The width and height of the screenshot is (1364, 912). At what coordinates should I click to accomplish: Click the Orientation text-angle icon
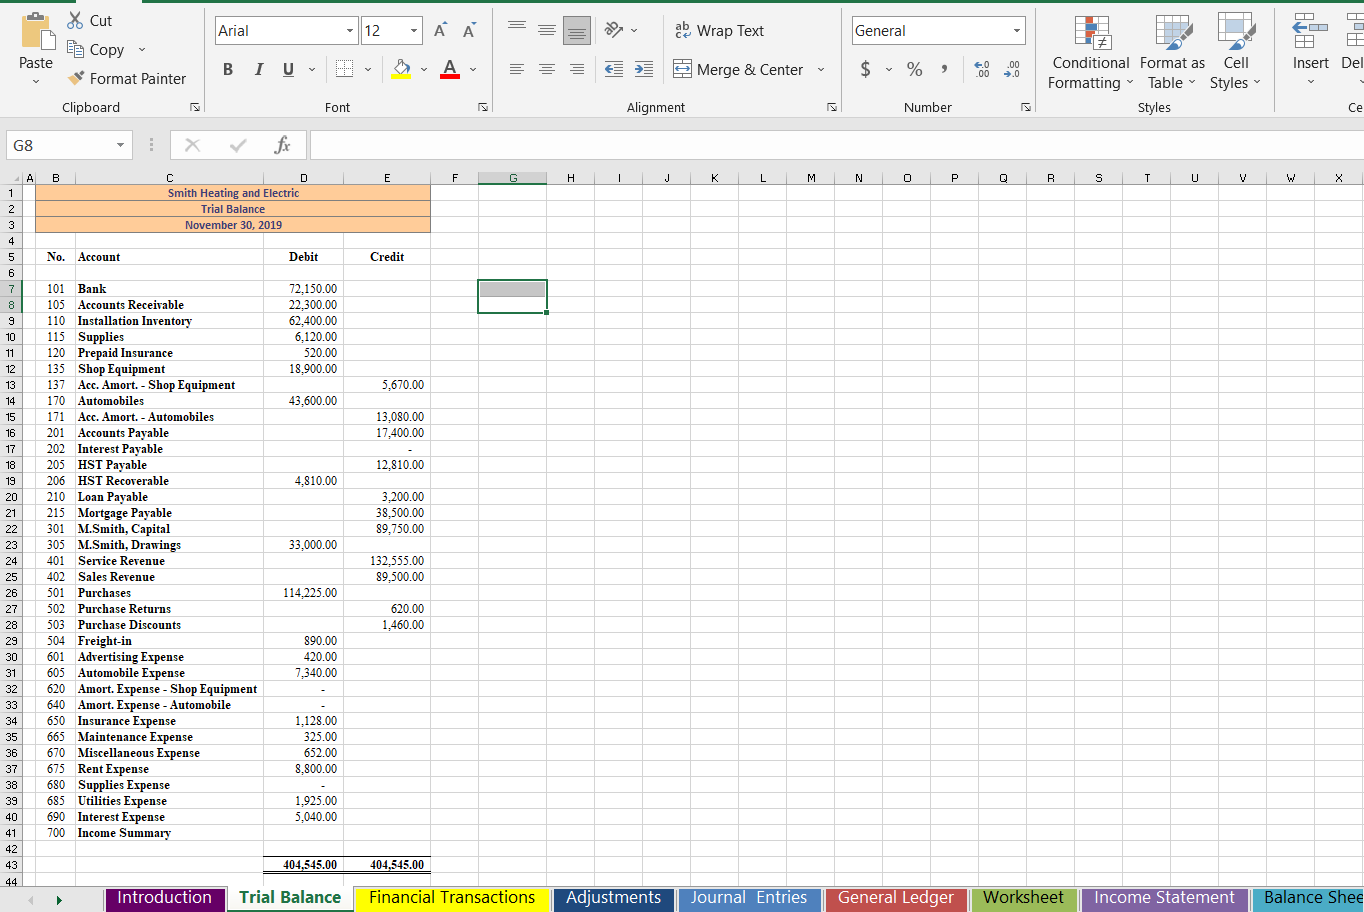tap(614, 31)
